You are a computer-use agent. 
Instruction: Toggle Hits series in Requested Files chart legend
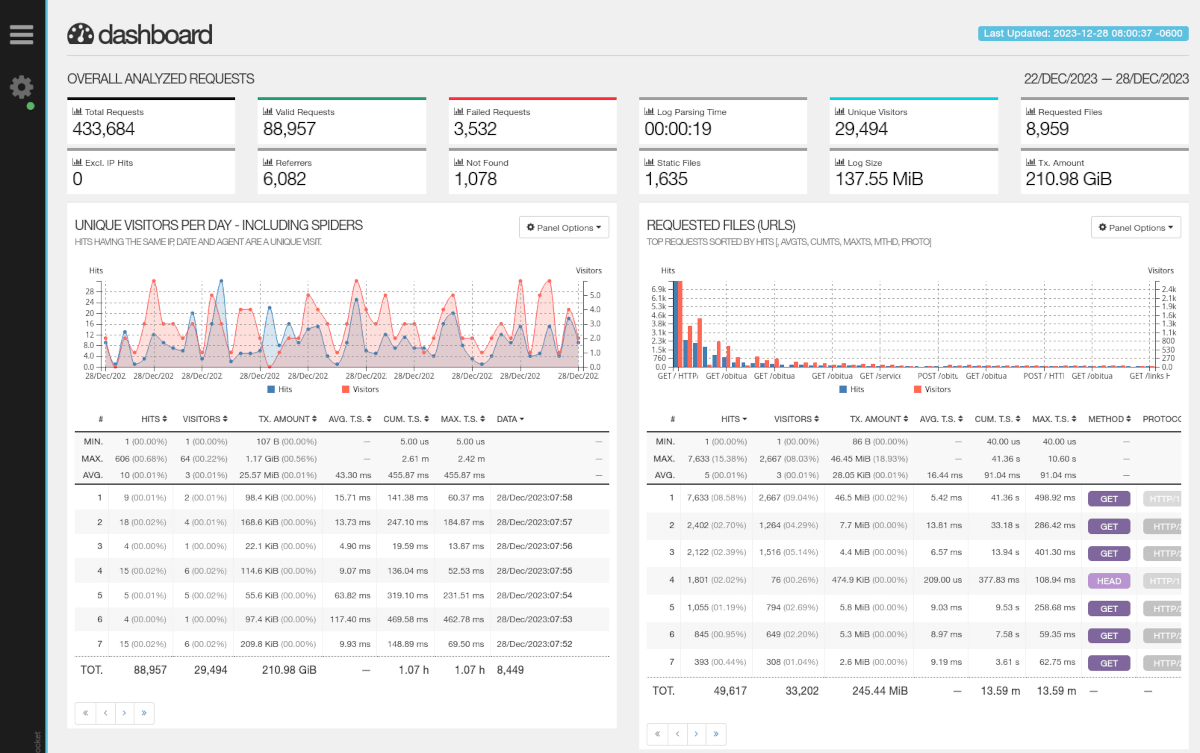click(x=851, y=389)
